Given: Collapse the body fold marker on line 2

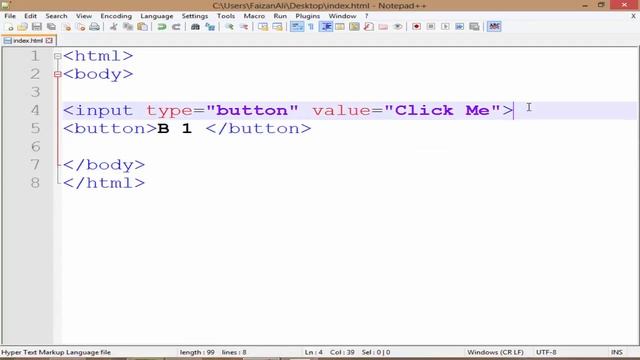Looking at the screenshot, I should coord(58,74).
